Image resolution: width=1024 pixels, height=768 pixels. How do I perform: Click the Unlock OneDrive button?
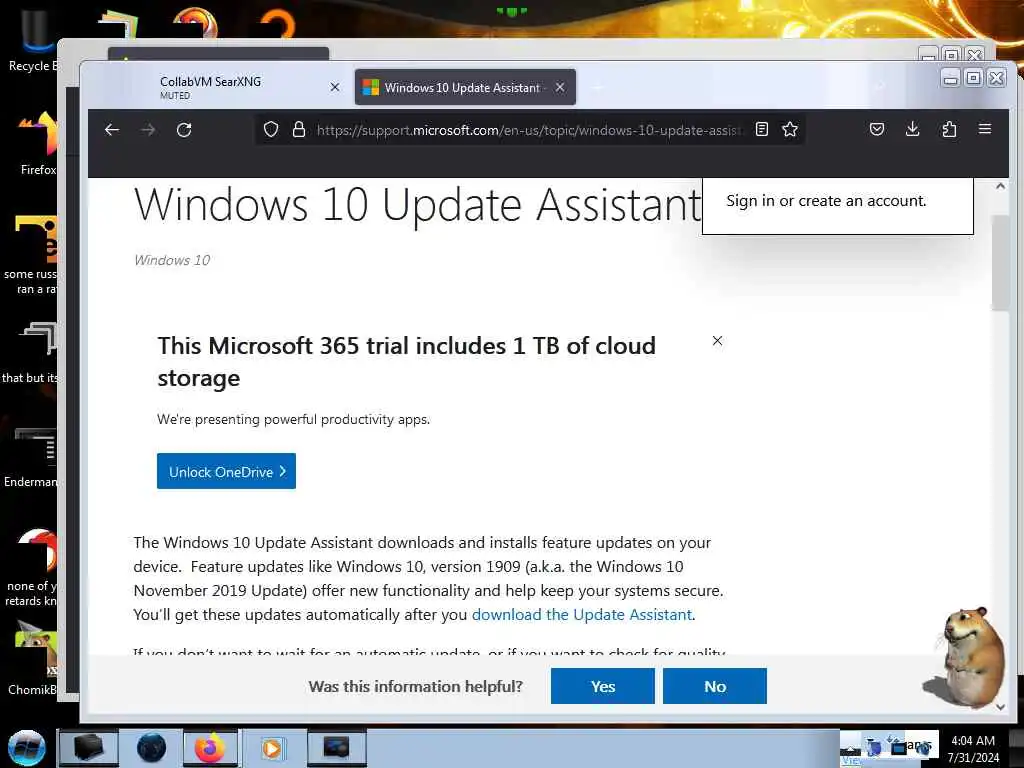227,471
